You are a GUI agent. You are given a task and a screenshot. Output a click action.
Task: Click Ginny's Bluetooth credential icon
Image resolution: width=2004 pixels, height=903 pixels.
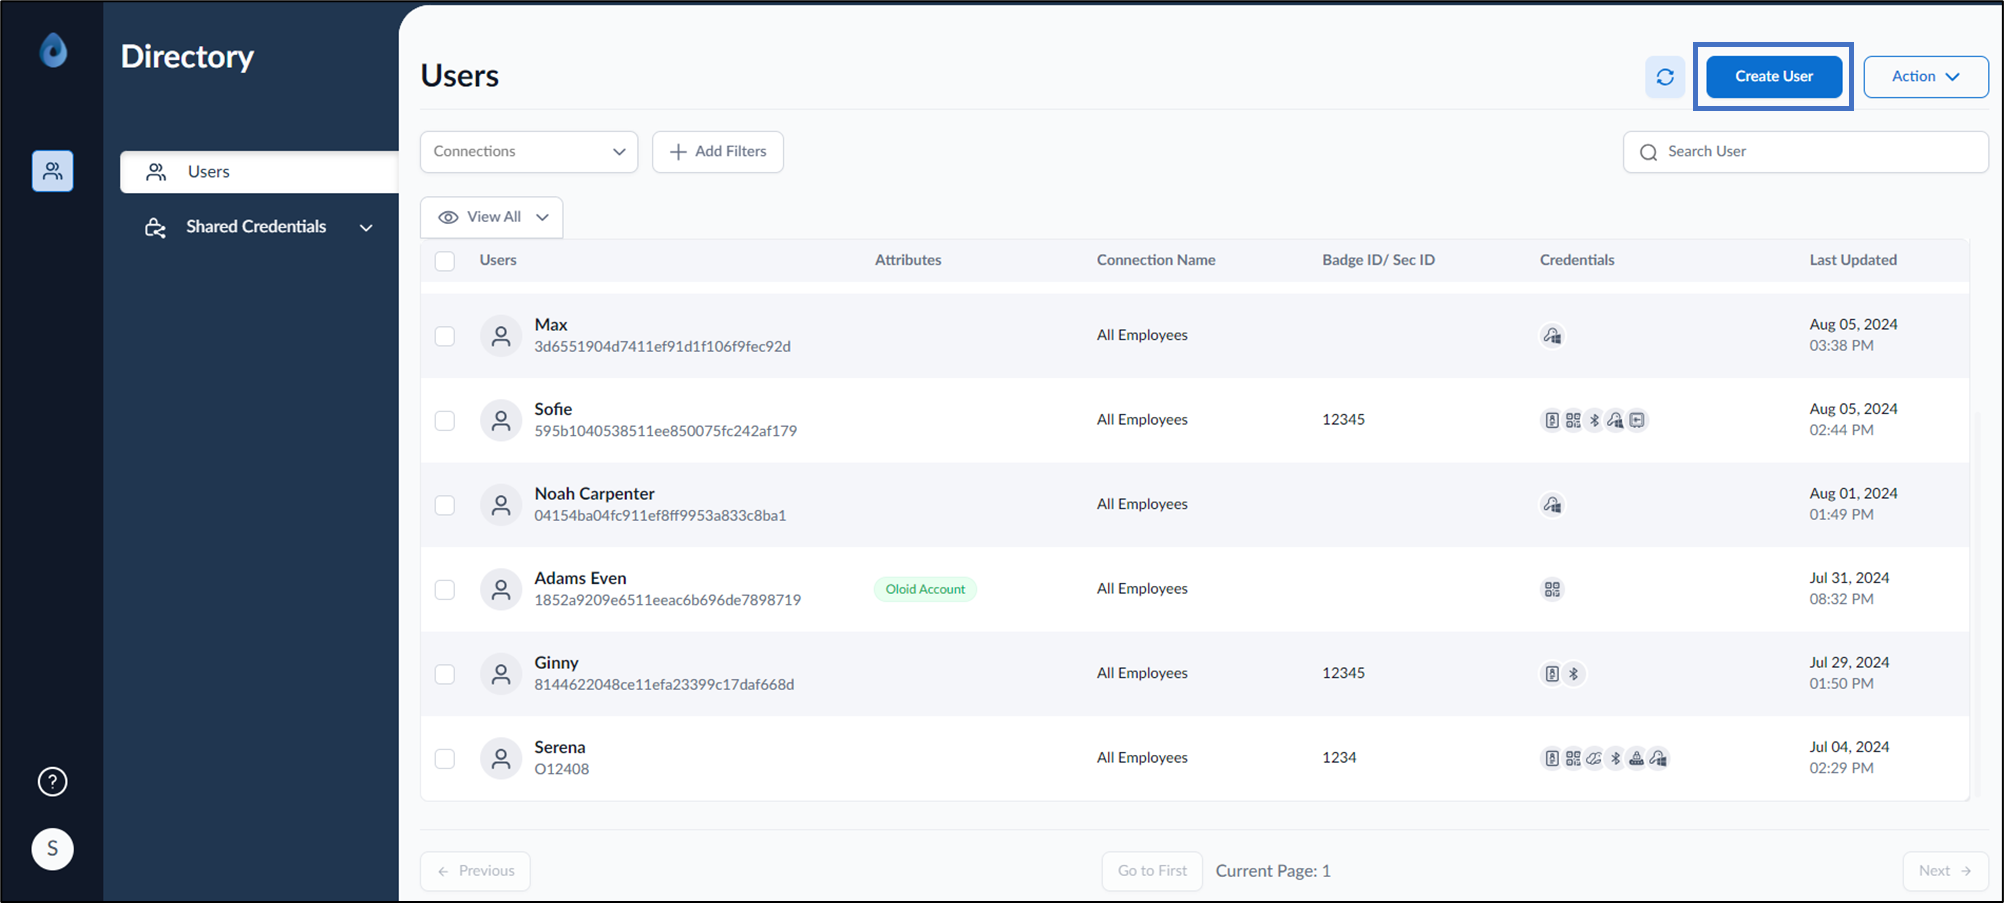1573,674
